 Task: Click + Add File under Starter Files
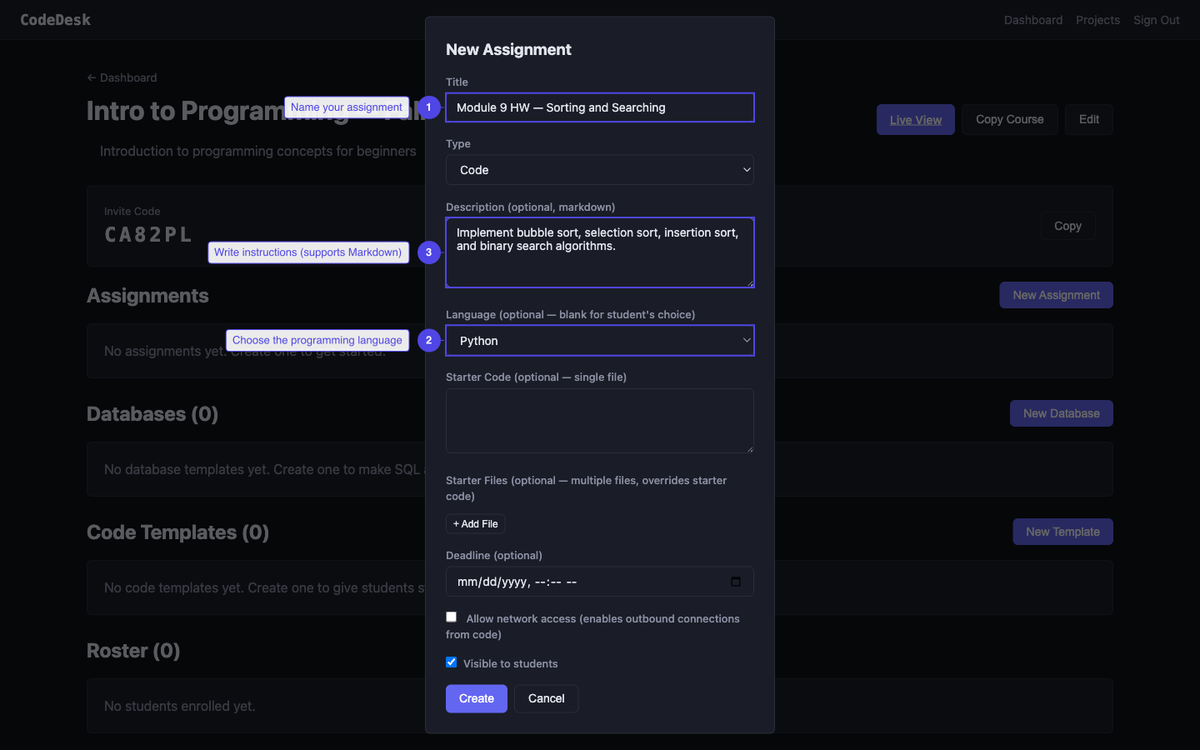click(475, 523)
